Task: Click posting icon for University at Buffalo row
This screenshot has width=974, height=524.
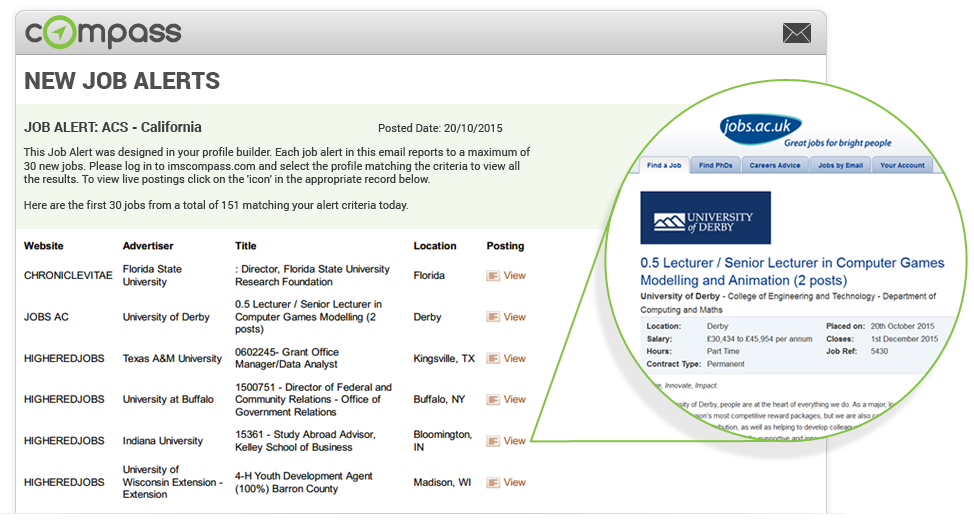Action: point(493,399)
